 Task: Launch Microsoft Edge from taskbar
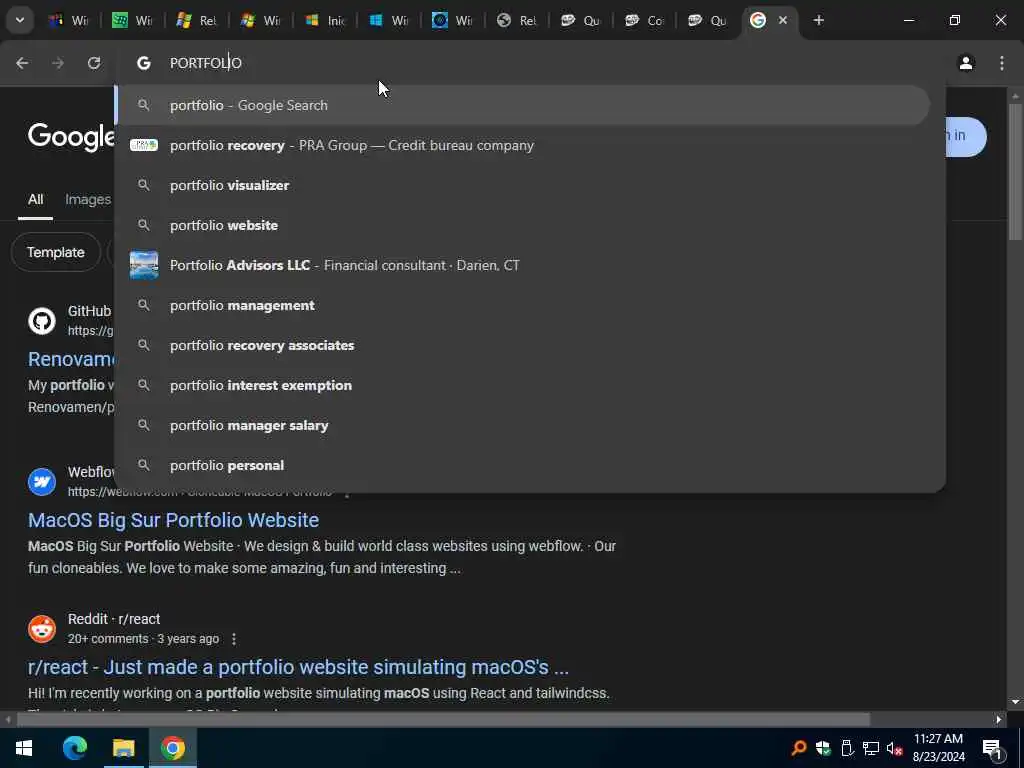point(74,748)
